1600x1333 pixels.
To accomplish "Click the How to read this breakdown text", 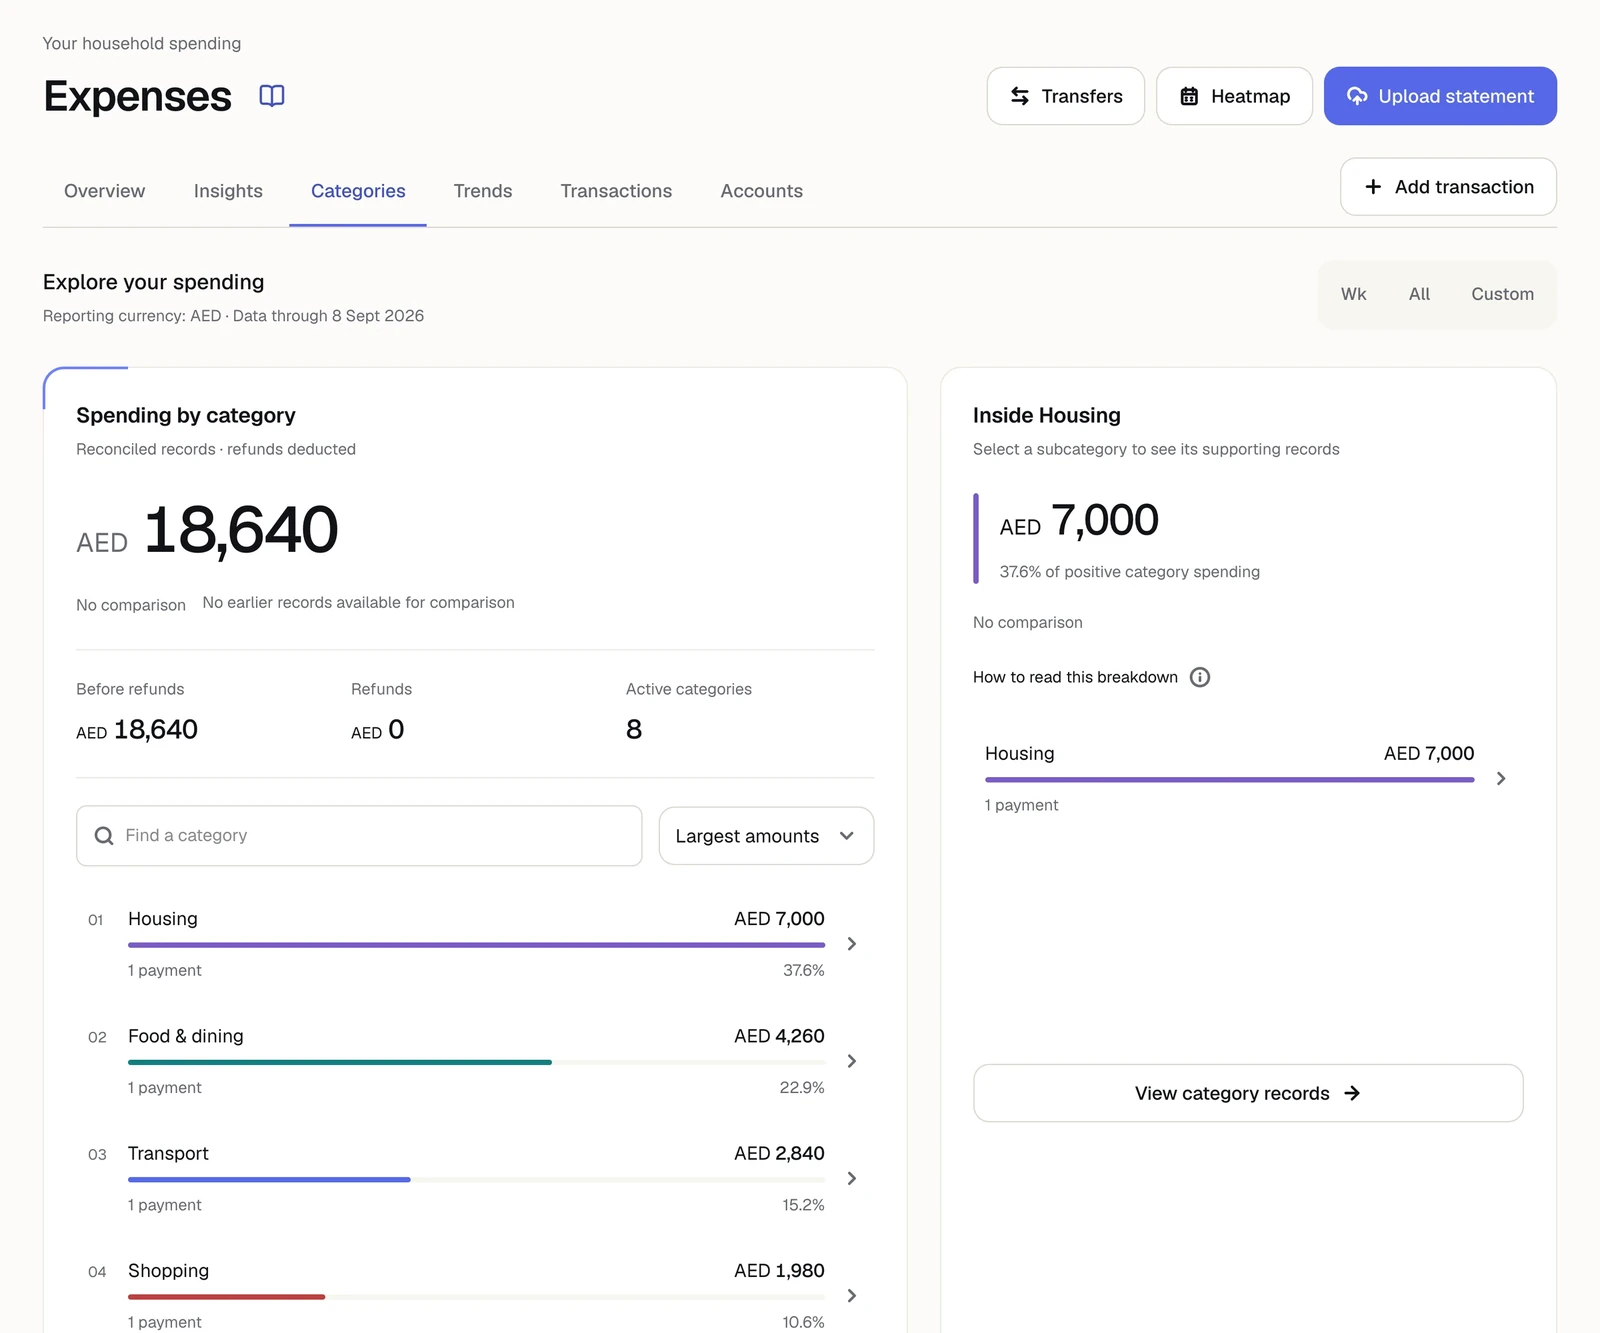I will pyautogui.click(x=1075, y=677).
